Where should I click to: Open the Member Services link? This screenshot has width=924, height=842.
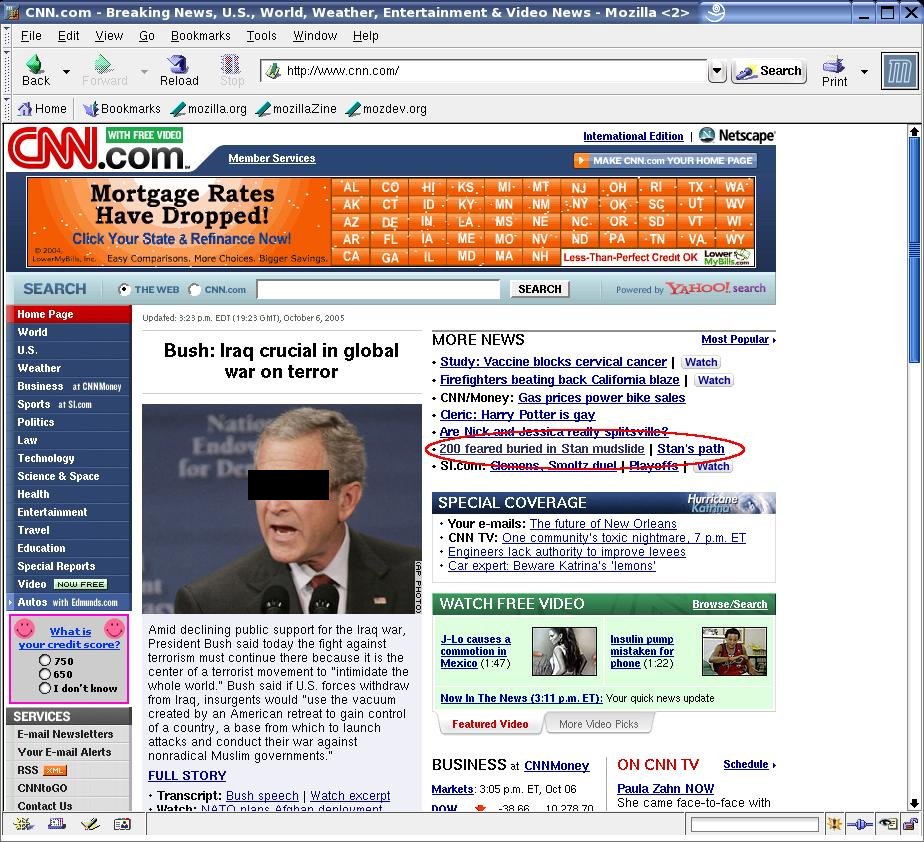pyautogui.click(x=272, y=158)
